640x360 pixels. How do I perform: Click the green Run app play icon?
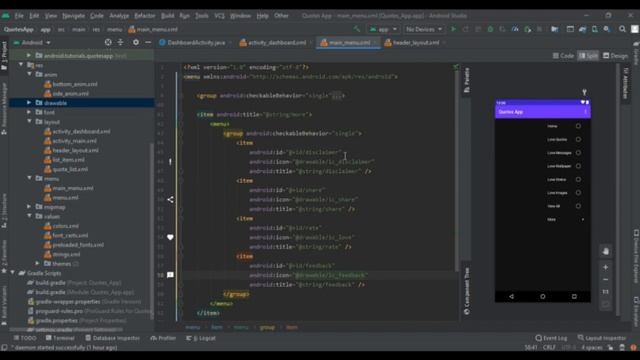coord(453,29)
